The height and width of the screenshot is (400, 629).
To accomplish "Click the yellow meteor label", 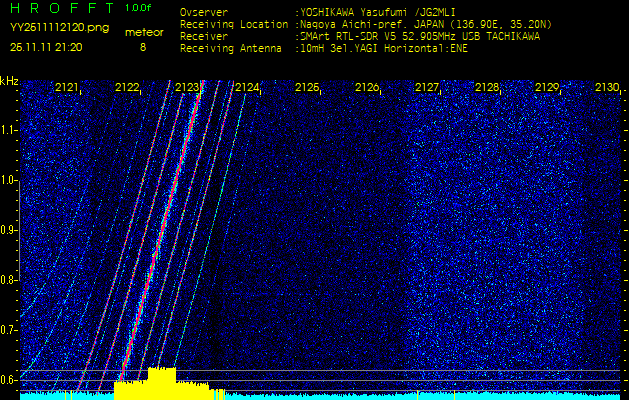I will coord(144,33).
